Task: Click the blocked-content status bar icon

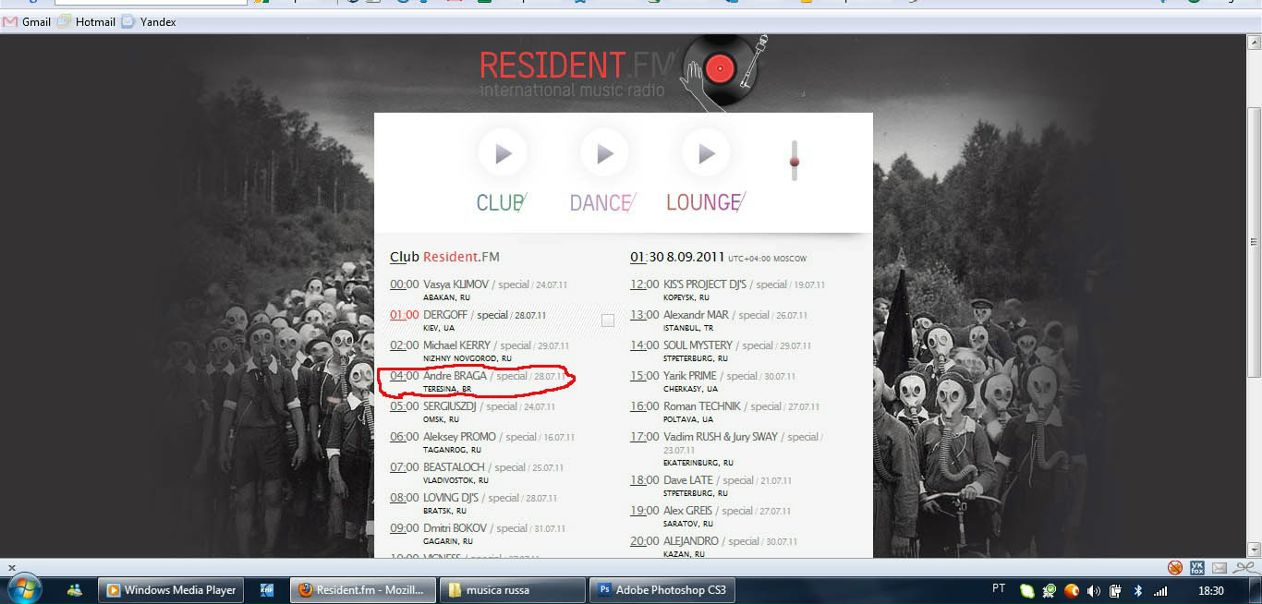Action: coord(1175,567)
